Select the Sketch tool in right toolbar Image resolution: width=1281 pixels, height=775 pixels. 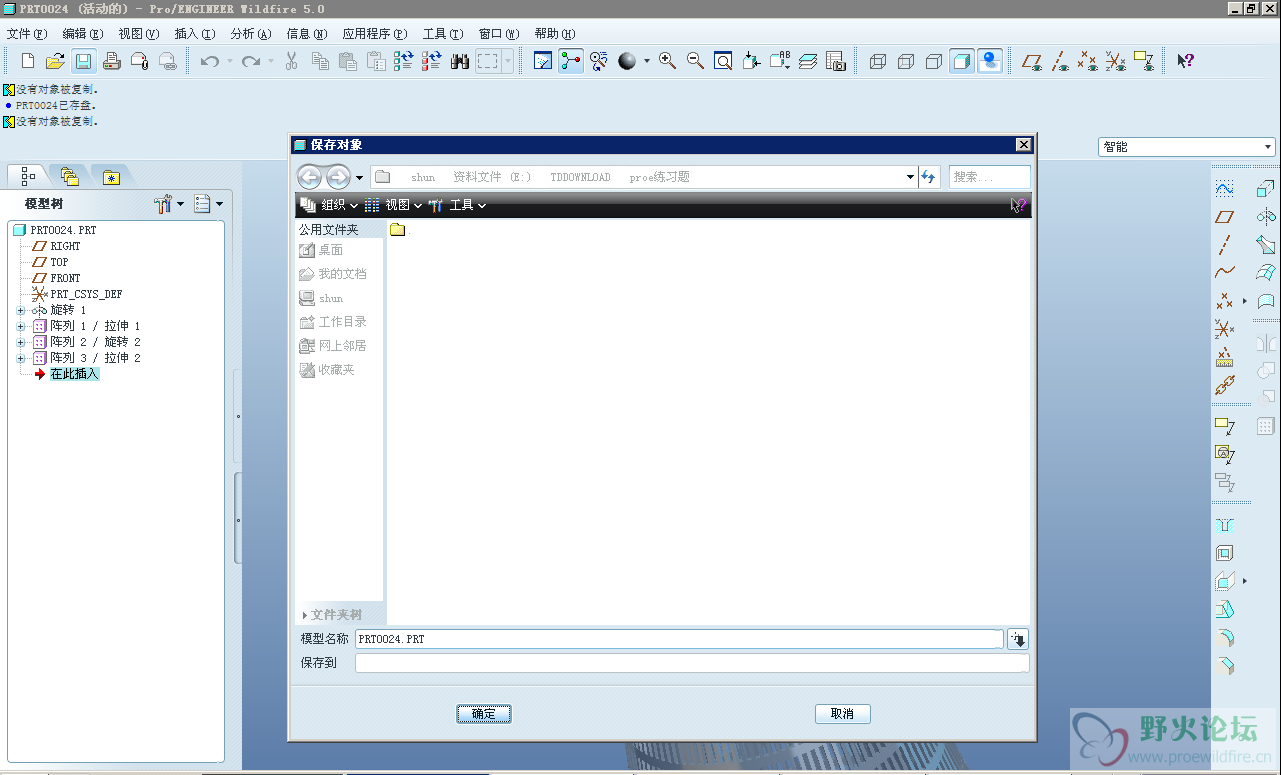(1224, 188)
